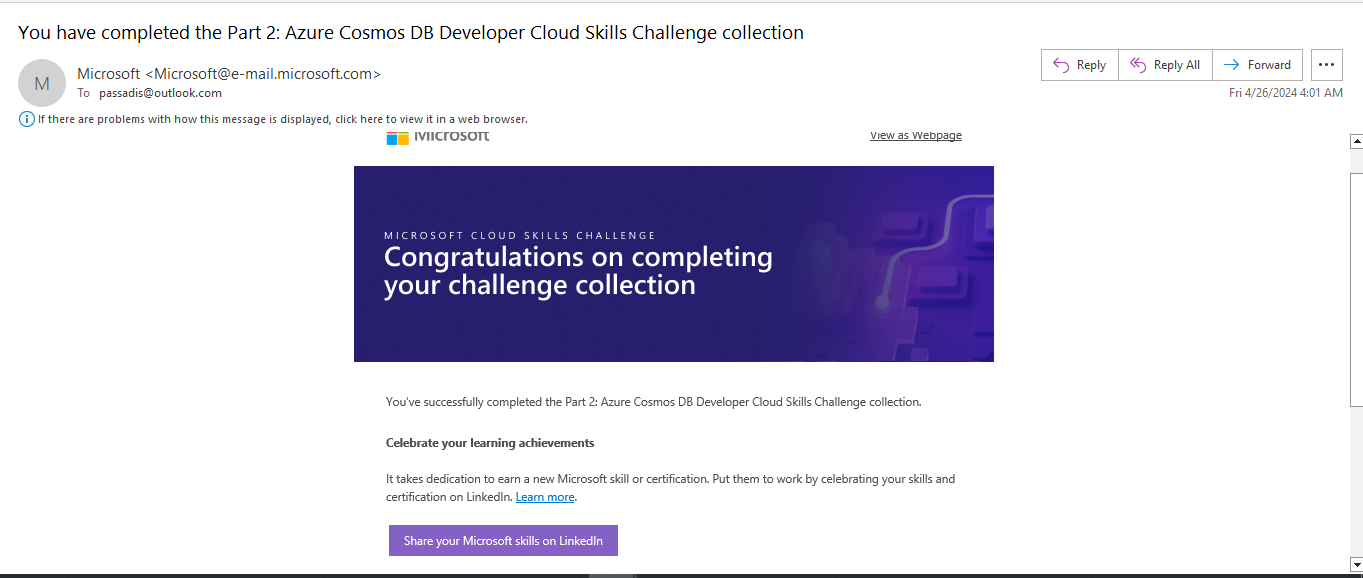Open the Learn more link
Screen dimensions: 1363x578
(545, 497)
